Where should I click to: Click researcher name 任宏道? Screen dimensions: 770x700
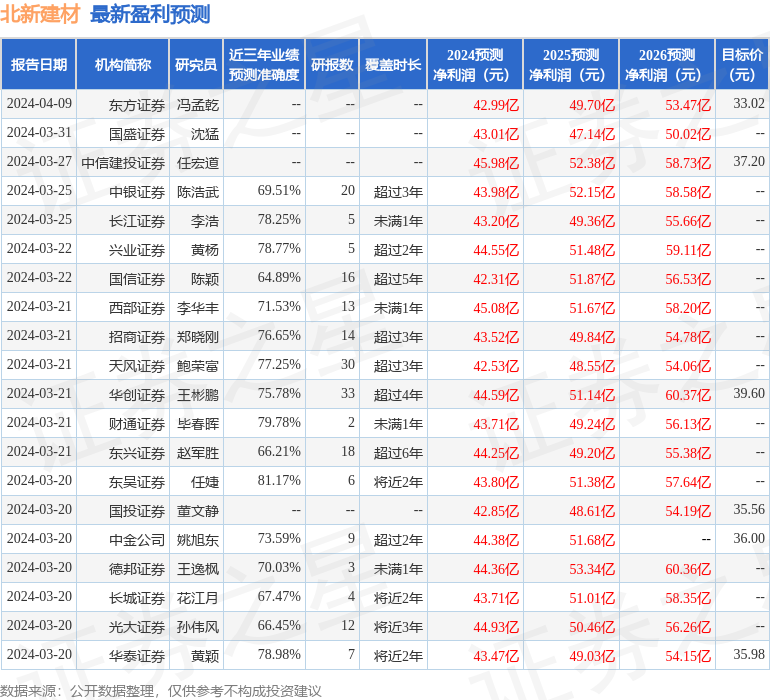198,163
